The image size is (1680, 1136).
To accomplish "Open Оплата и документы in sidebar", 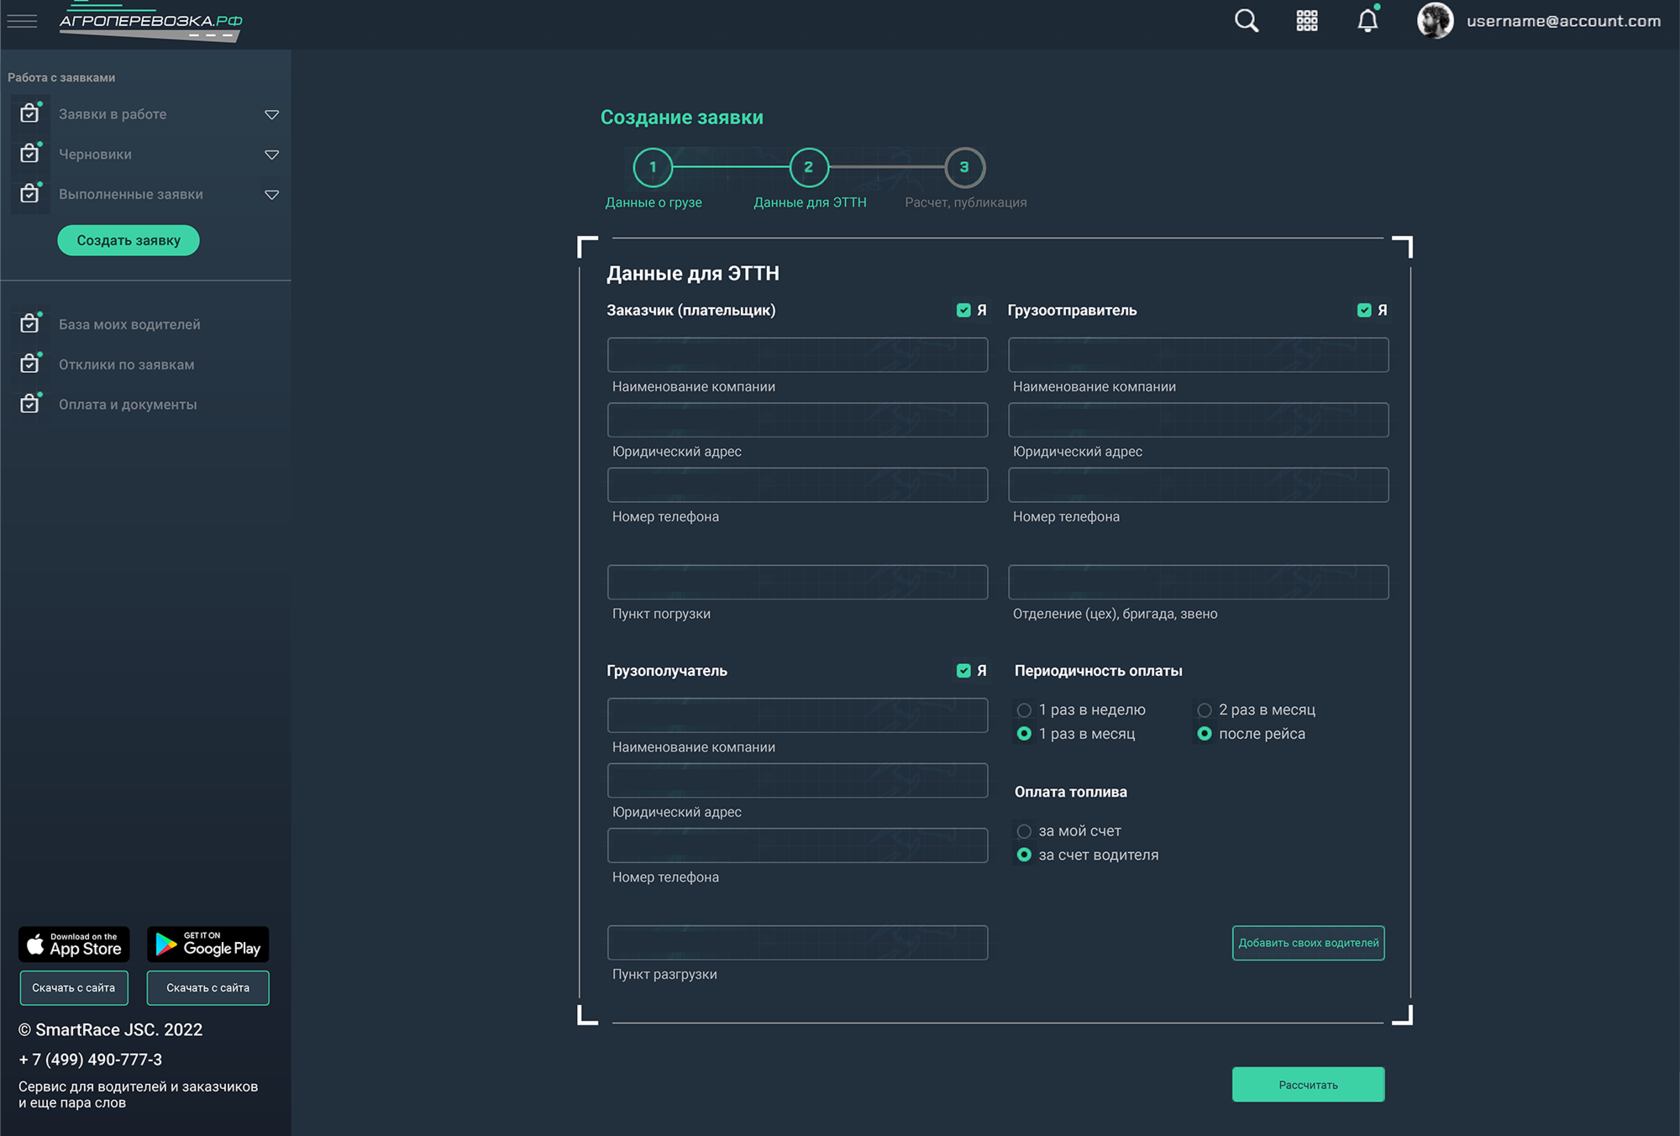I will (127, 404).
